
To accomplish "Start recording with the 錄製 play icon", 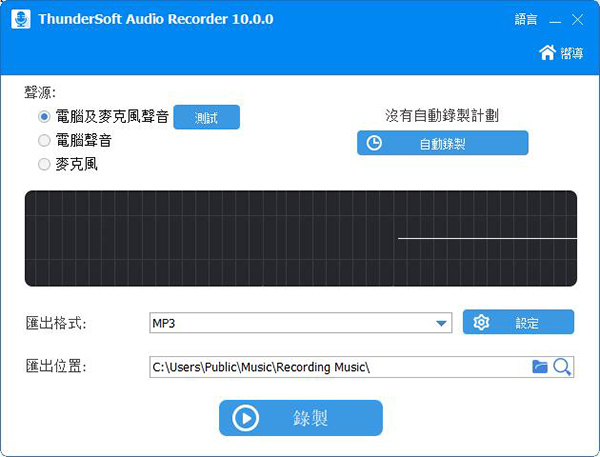I will pyautogui.click(x=246, y=418).
